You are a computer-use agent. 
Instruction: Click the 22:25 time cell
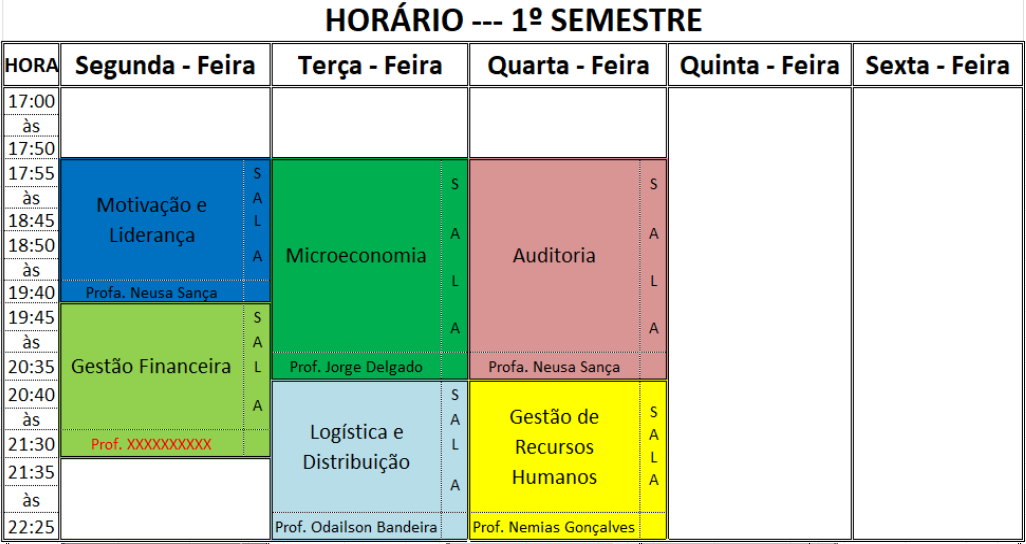(31, 526)
